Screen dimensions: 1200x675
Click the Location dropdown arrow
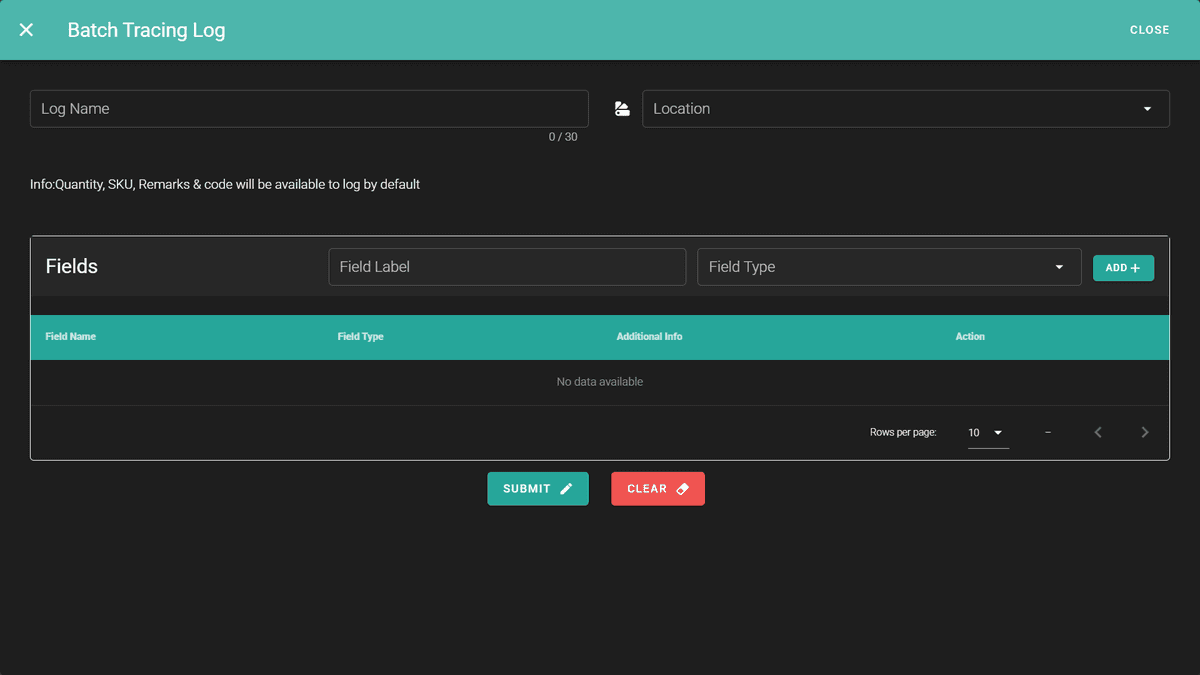[1147, 109]
